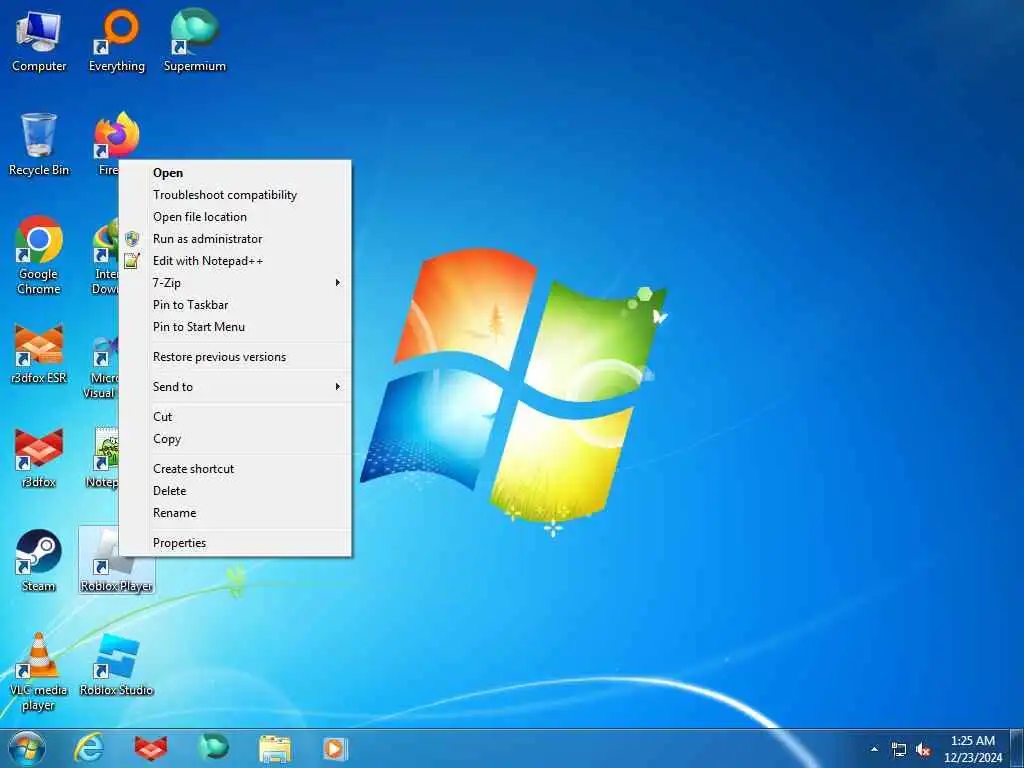The image size is (1024, 768).
Task: Select the Google Chrome shortcut
Action: point(39,256)
